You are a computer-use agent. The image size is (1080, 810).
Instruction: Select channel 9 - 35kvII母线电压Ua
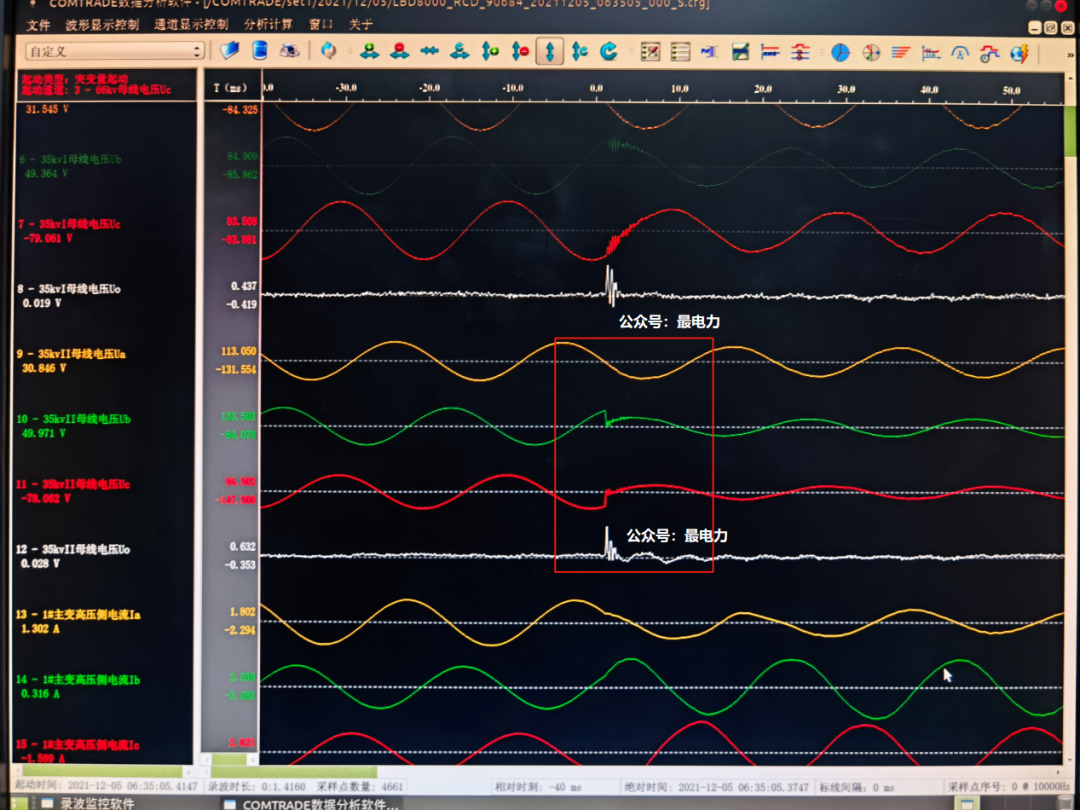[71, 354]
